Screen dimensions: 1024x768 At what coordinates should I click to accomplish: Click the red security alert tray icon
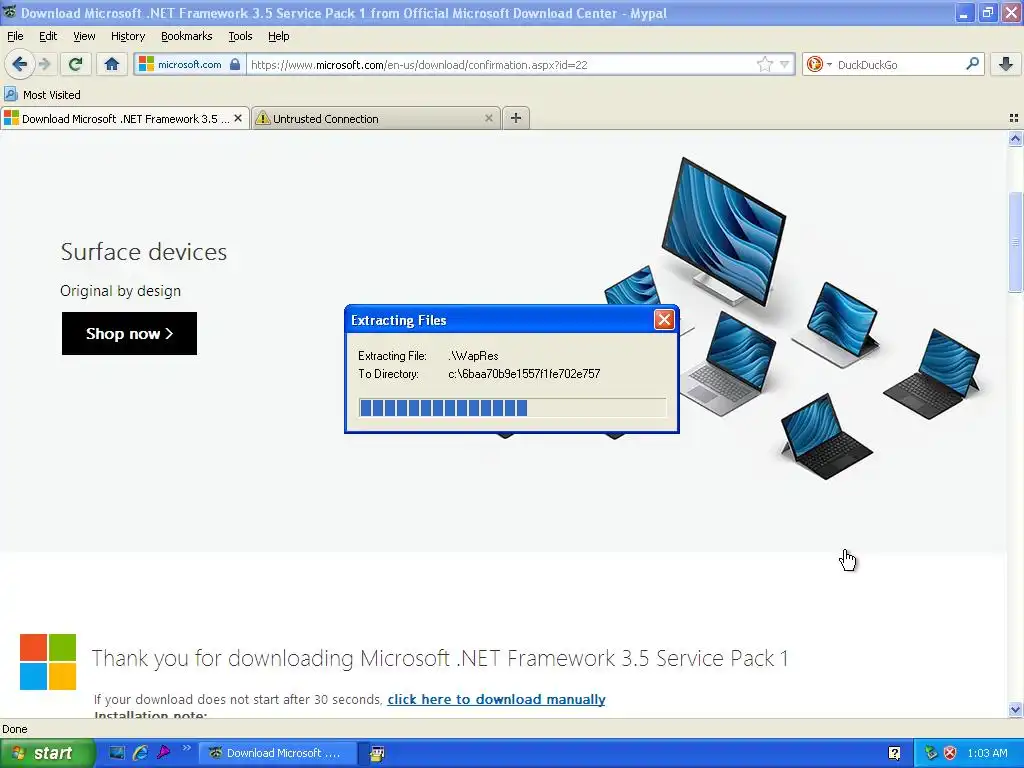(950, 753)
